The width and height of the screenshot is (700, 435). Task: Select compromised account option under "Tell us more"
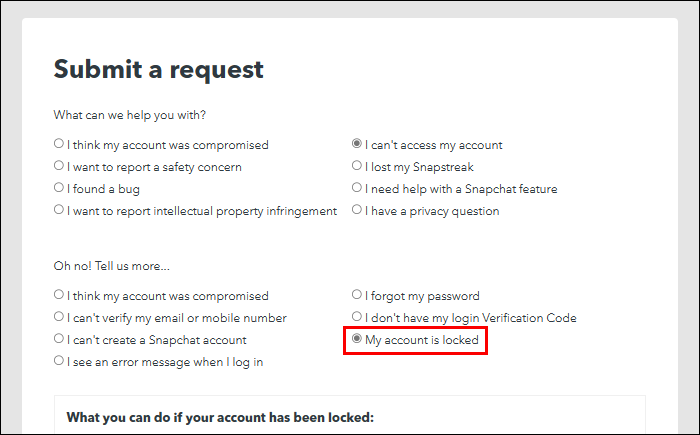[x=59, y=295]
